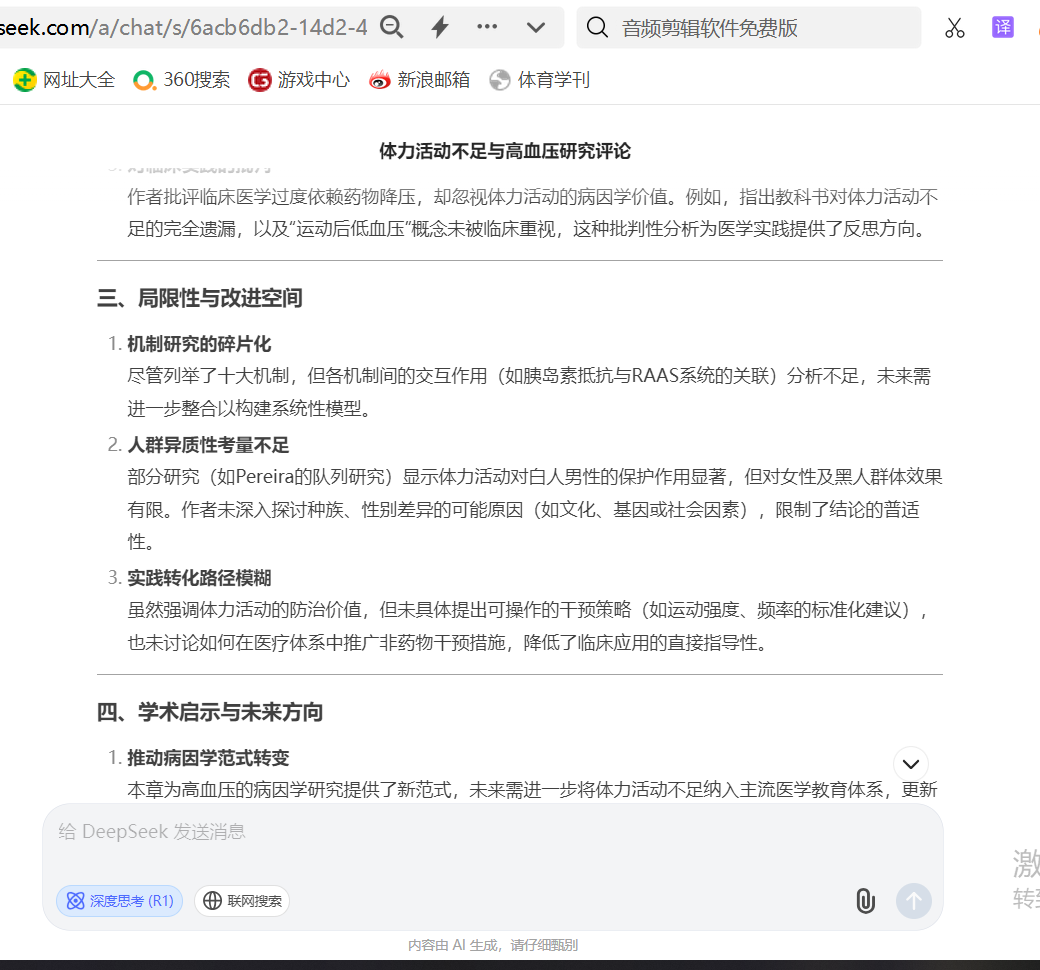Screen dimensions: 1040x970
Task: Click the search magnifier icon in search box
Action: (x=597, y=27)
